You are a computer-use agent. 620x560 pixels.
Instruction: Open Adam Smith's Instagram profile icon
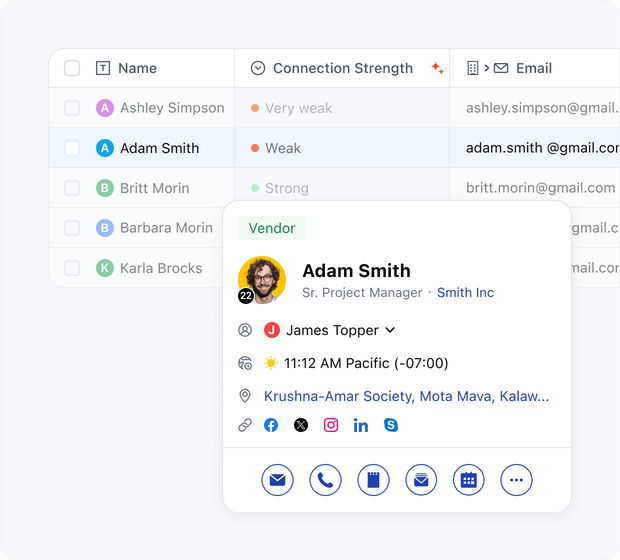331,425
